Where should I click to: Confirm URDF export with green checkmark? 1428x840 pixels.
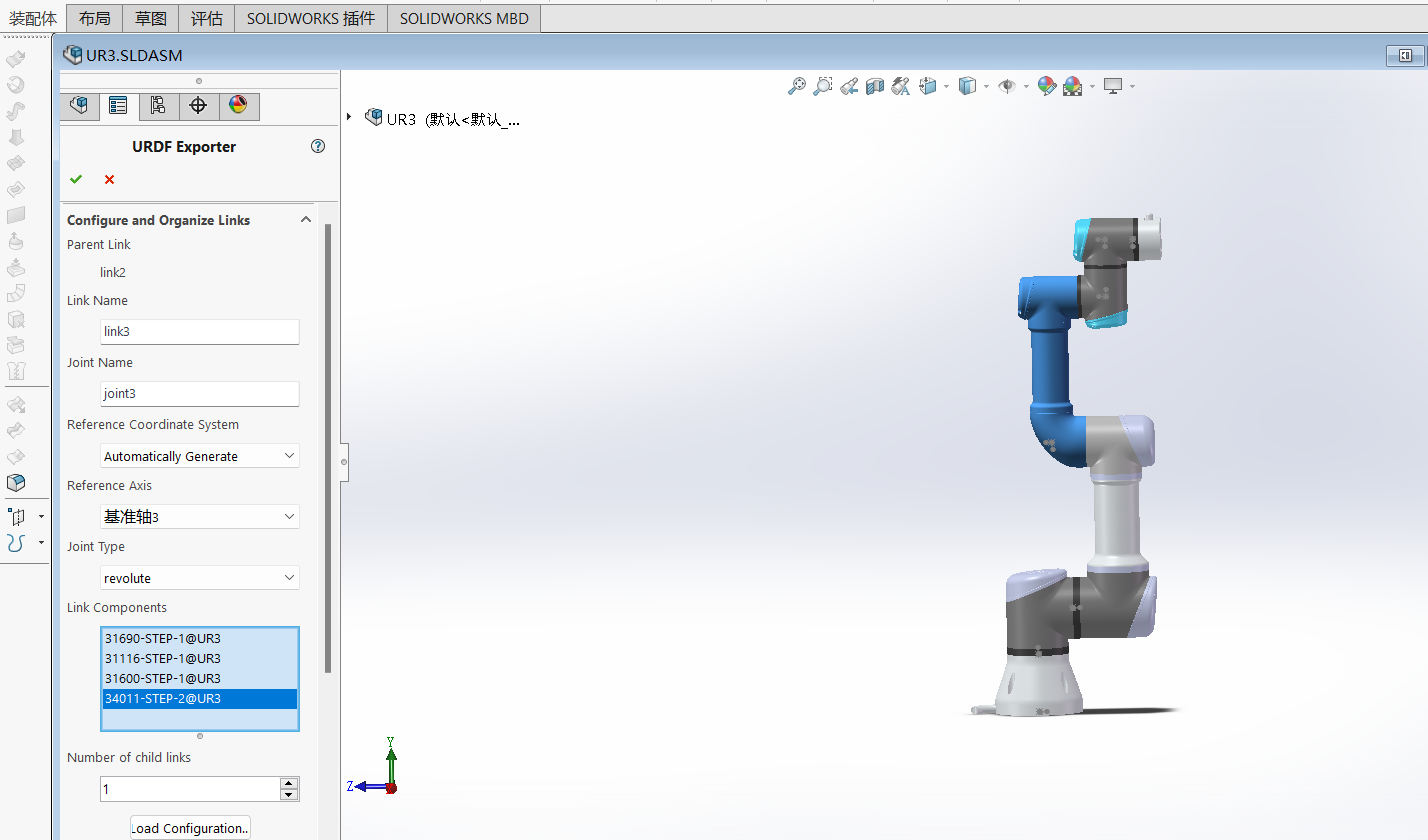click(76, 179)
